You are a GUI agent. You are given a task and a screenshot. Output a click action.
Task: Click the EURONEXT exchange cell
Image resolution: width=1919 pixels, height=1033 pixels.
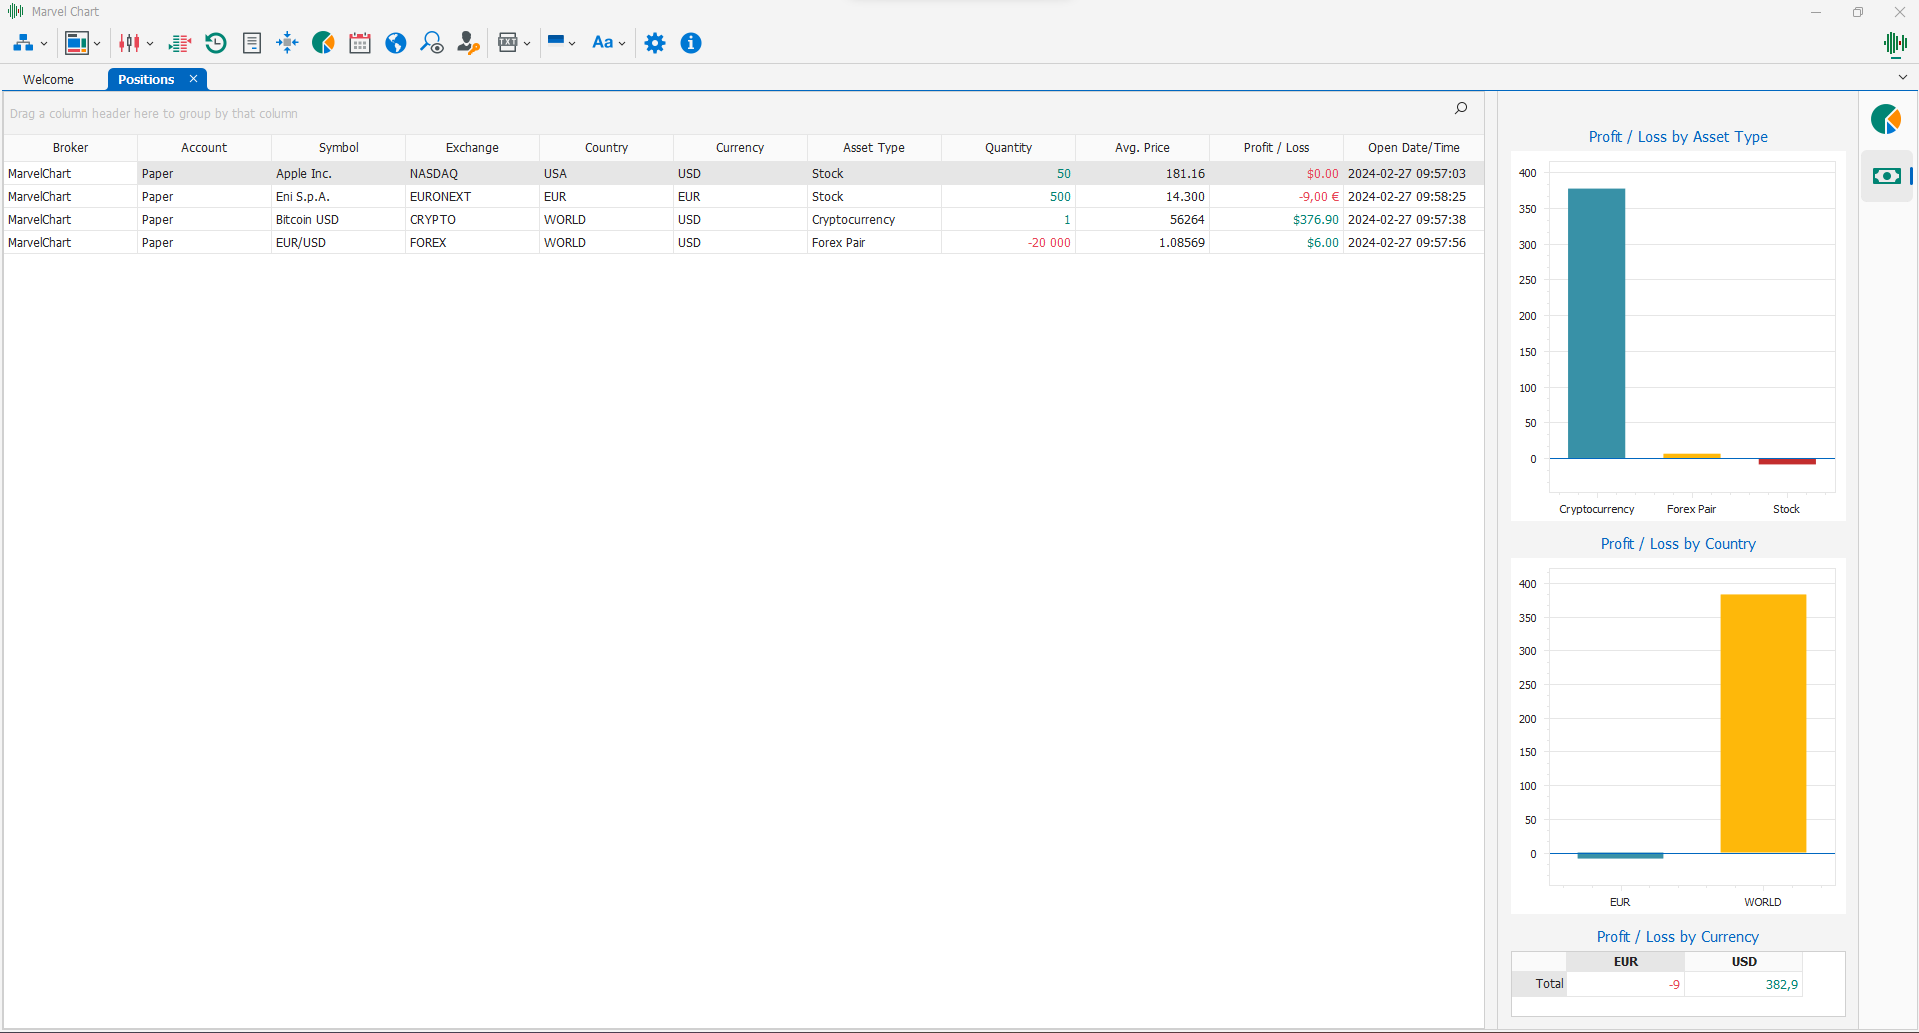click(472, 197)
